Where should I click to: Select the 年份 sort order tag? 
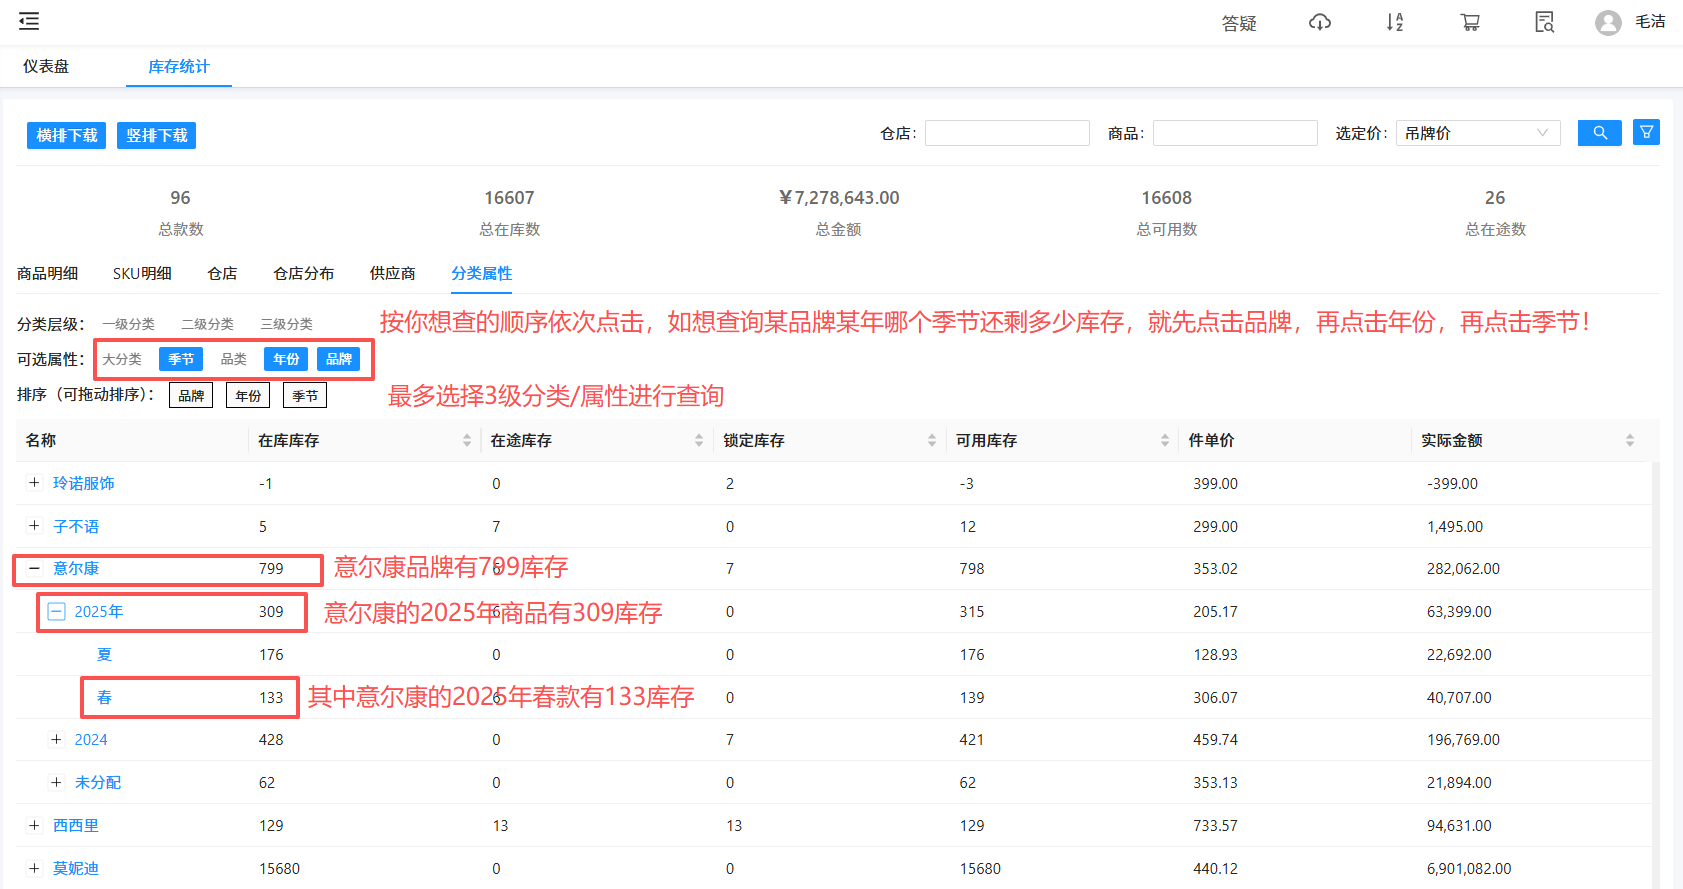[x=248, y=396]
